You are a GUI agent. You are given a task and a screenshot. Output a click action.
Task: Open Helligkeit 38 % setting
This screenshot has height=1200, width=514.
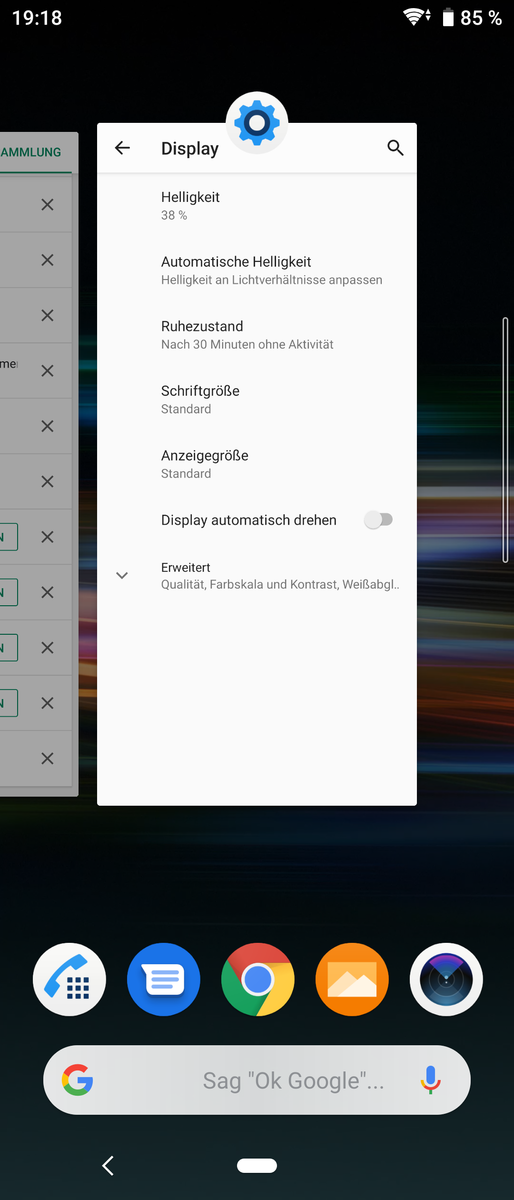(257, 205)
